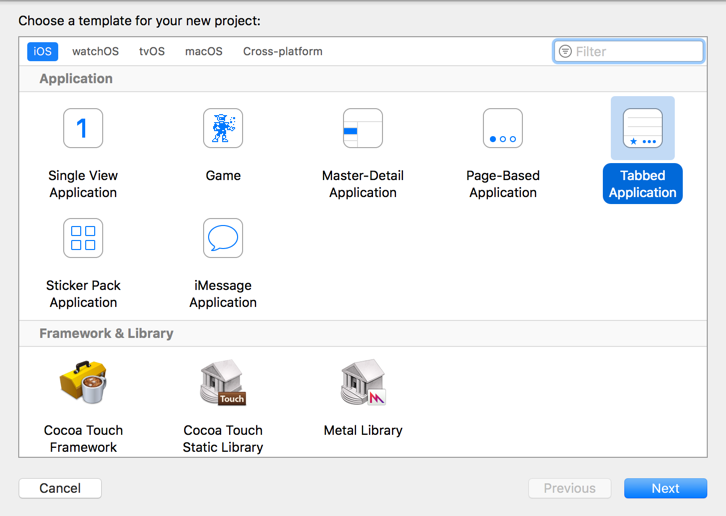The image size is (726, 516).
Task: Select the Tabbed Application icon
Action: [643, 128]
